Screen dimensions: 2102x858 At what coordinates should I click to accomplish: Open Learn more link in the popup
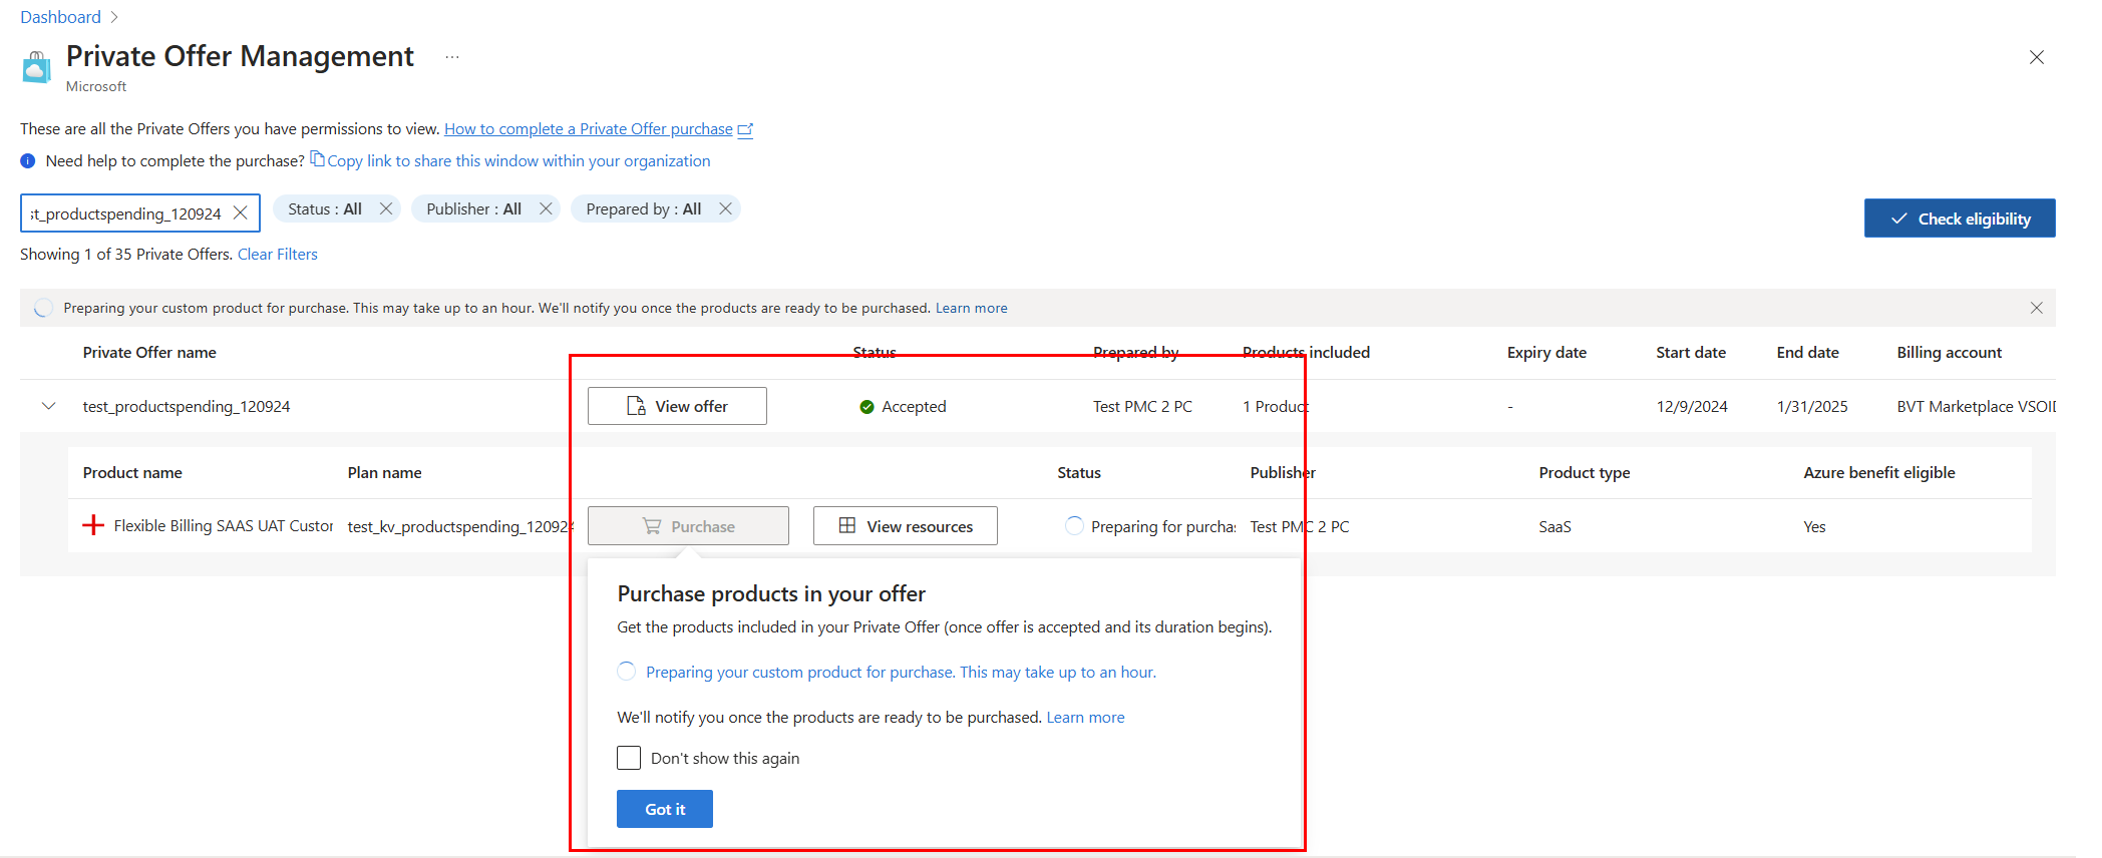click(x=1085, y=717)
